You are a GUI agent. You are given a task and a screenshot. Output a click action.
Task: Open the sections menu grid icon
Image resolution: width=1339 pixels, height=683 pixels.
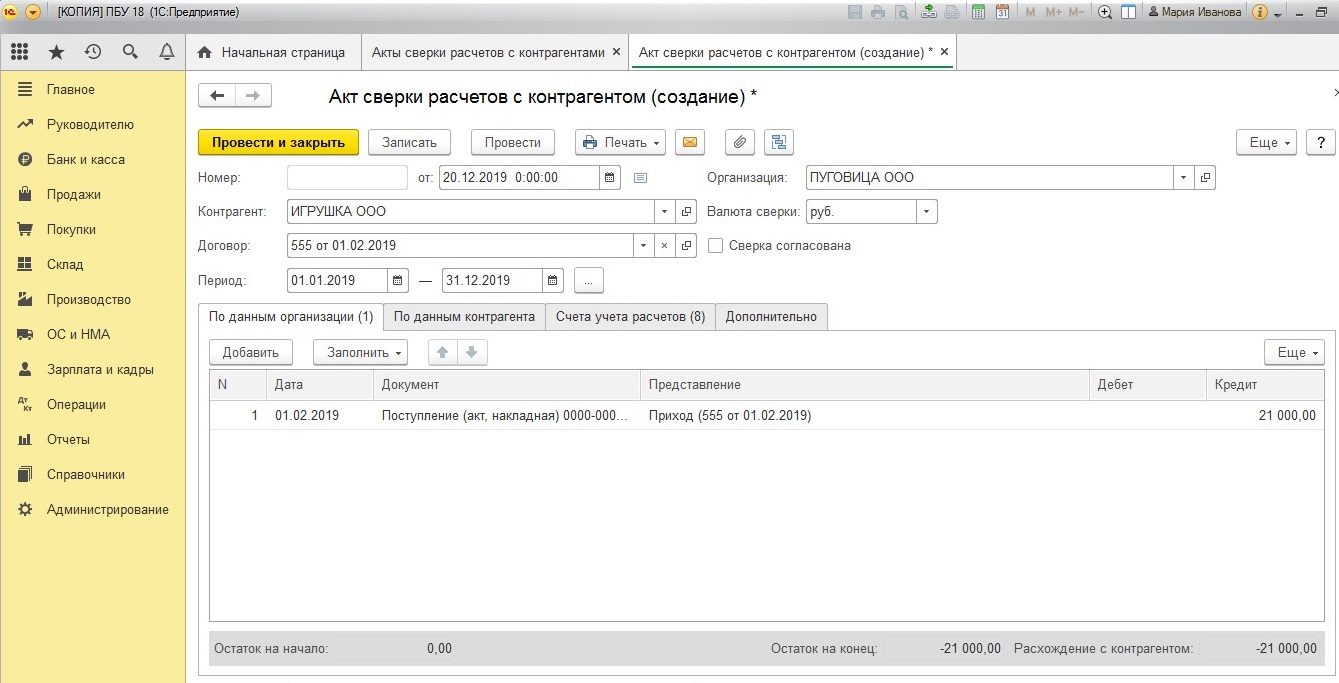click(19, 52)
